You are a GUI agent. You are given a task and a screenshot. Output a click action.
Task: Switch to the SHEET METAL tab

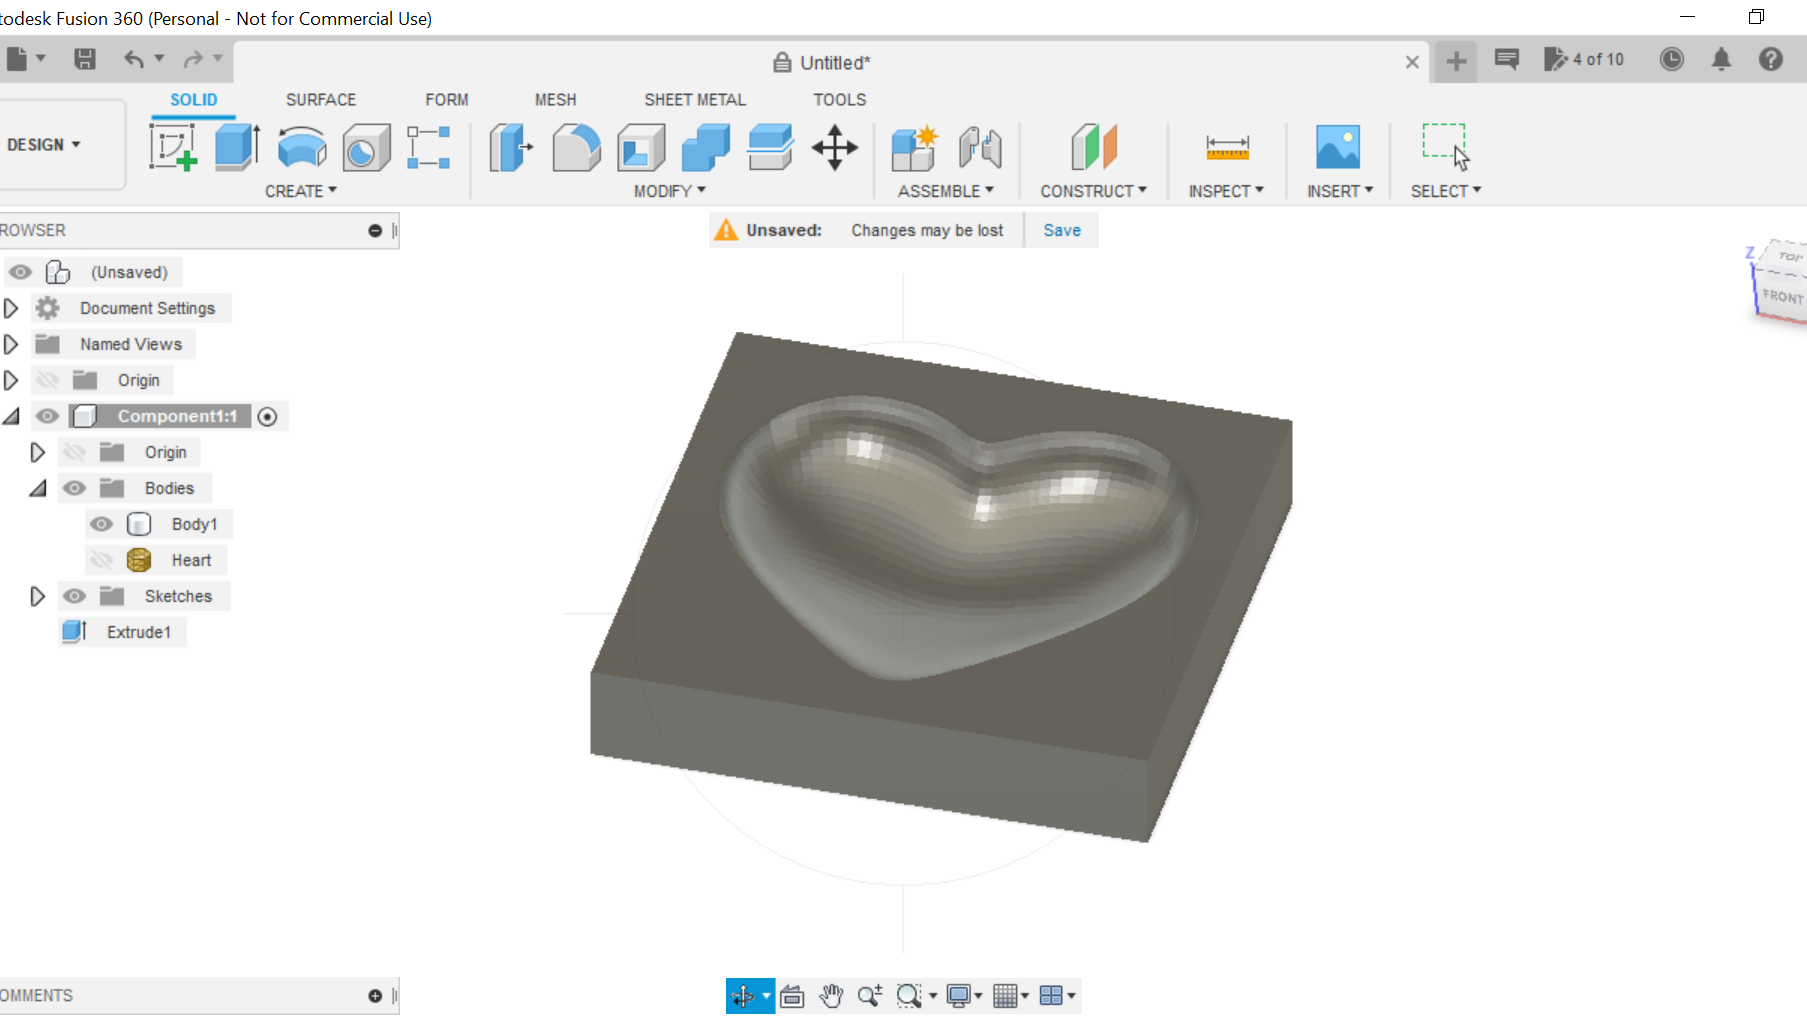click(695, 99)
